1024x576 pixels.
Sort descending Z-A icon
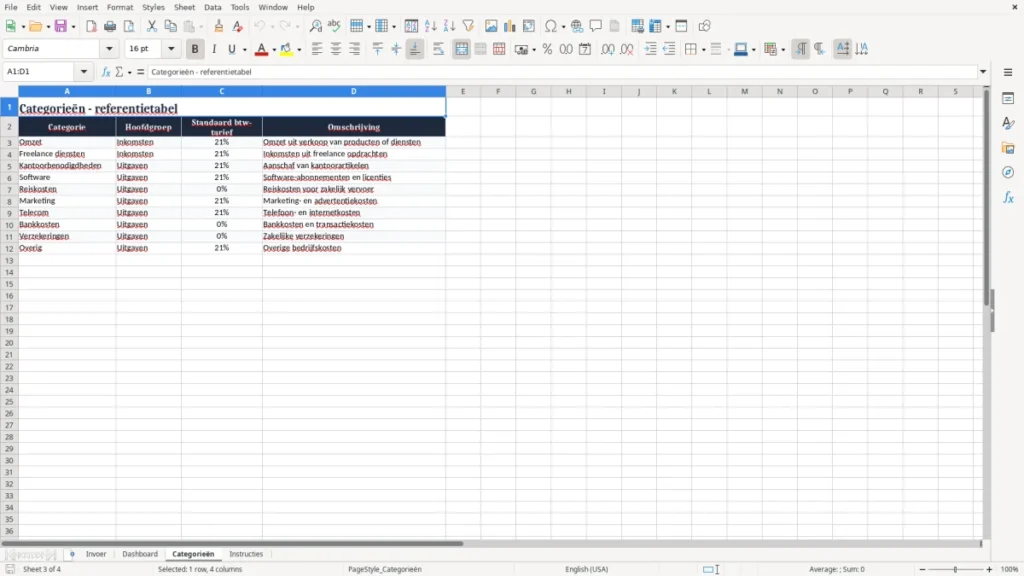(x=449, y=26)
